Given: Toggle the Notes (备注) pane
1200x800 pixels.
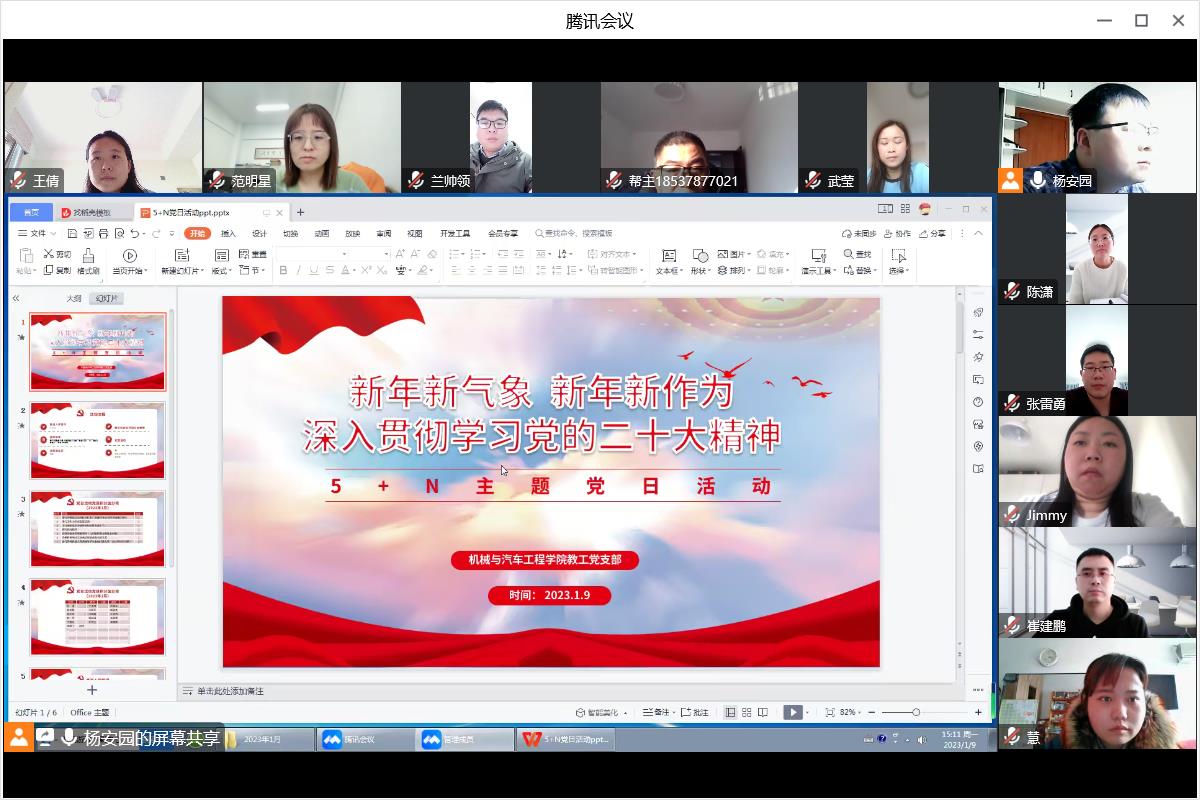Looking at the screenshot, I should [x=656, y=712].
